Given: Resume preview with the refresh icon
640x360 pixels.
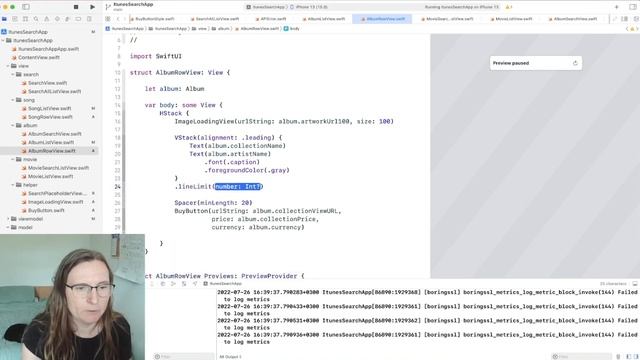Looking at the screenshot, I should [575, 63].
